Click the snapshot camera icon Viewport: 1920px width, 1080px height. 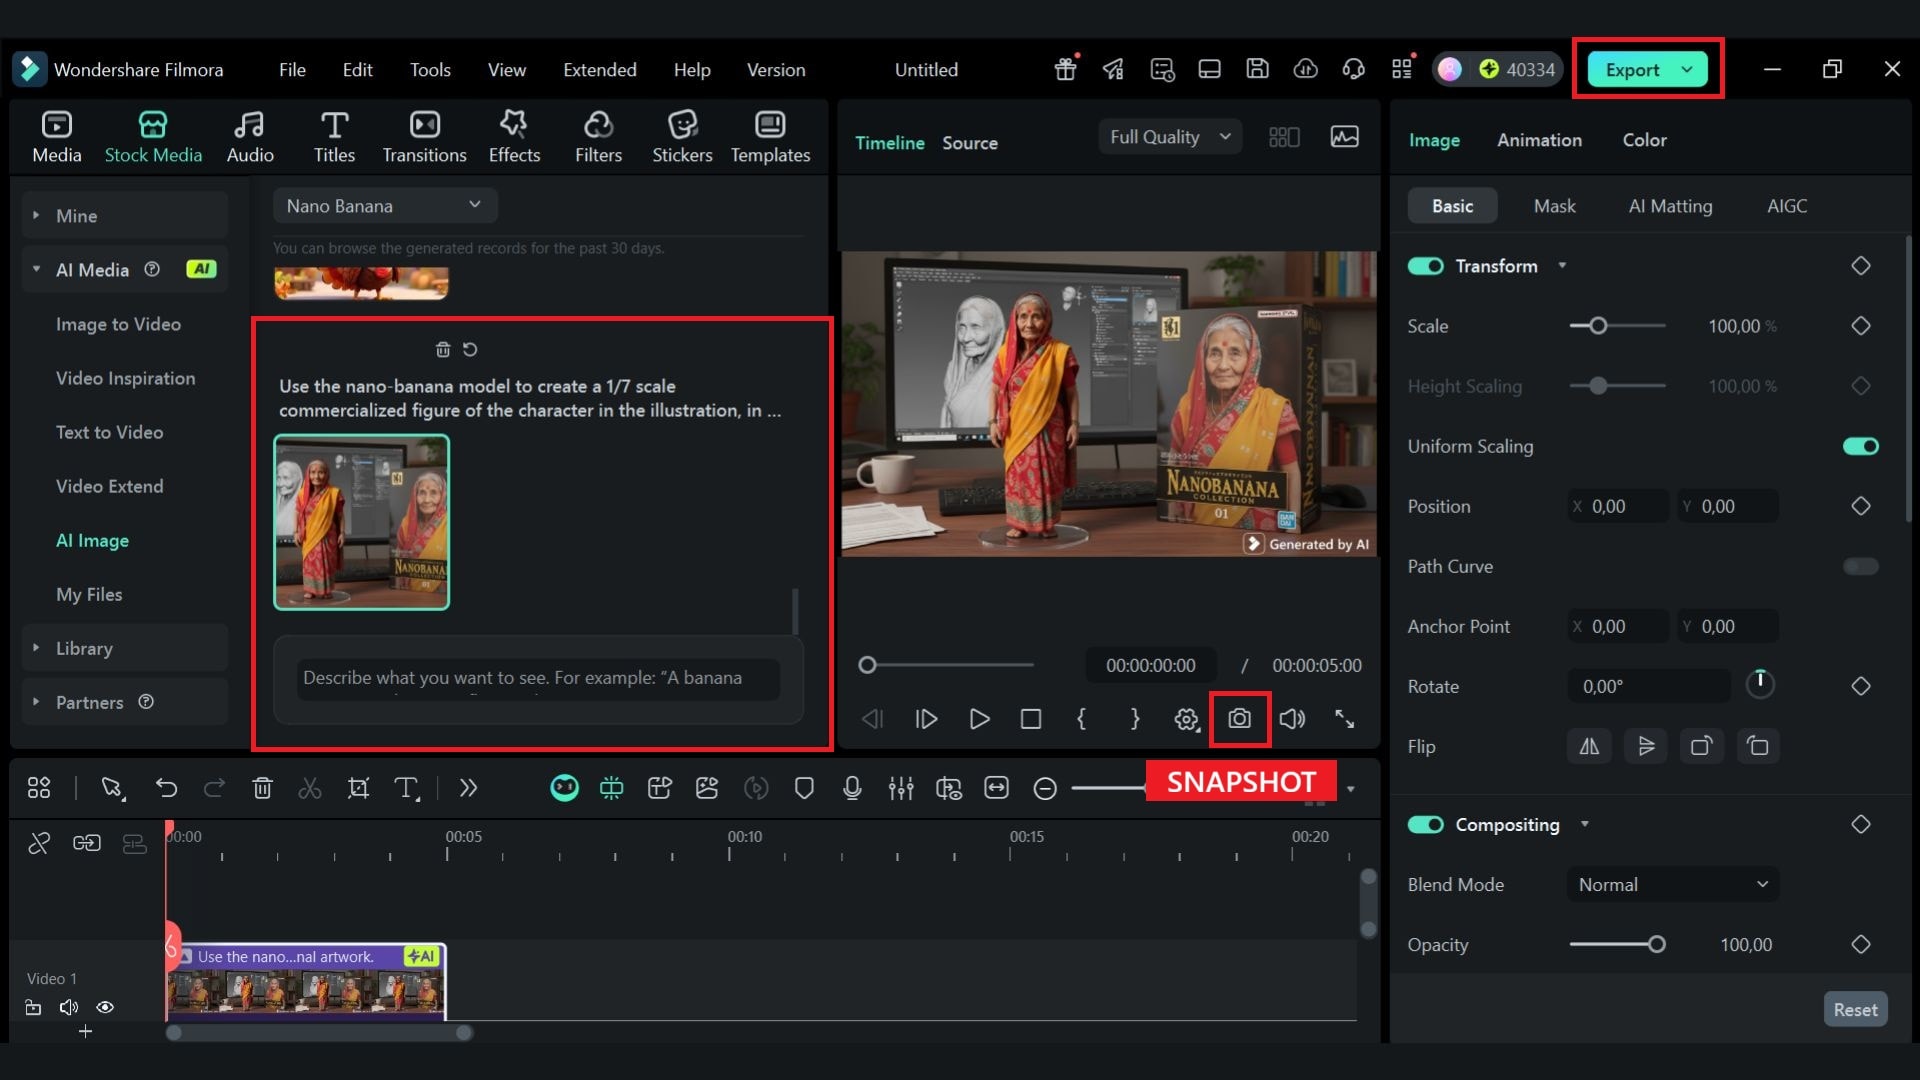pos(1239,719)
